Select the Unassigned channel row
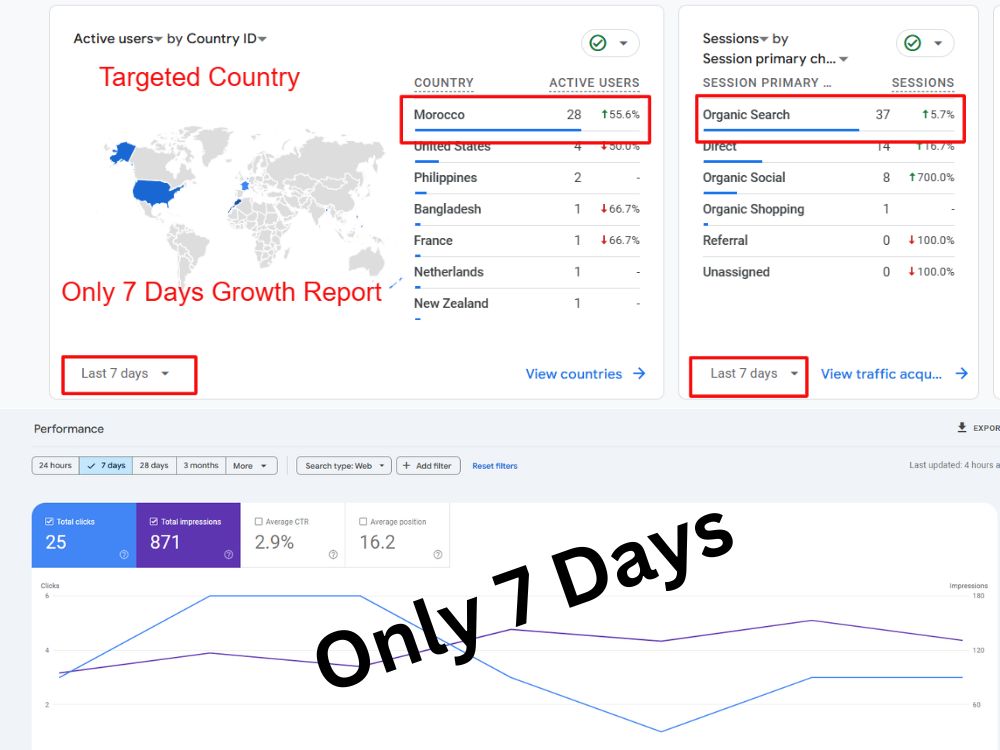This screenshot has height=750, width=1000. pos(828,272)
